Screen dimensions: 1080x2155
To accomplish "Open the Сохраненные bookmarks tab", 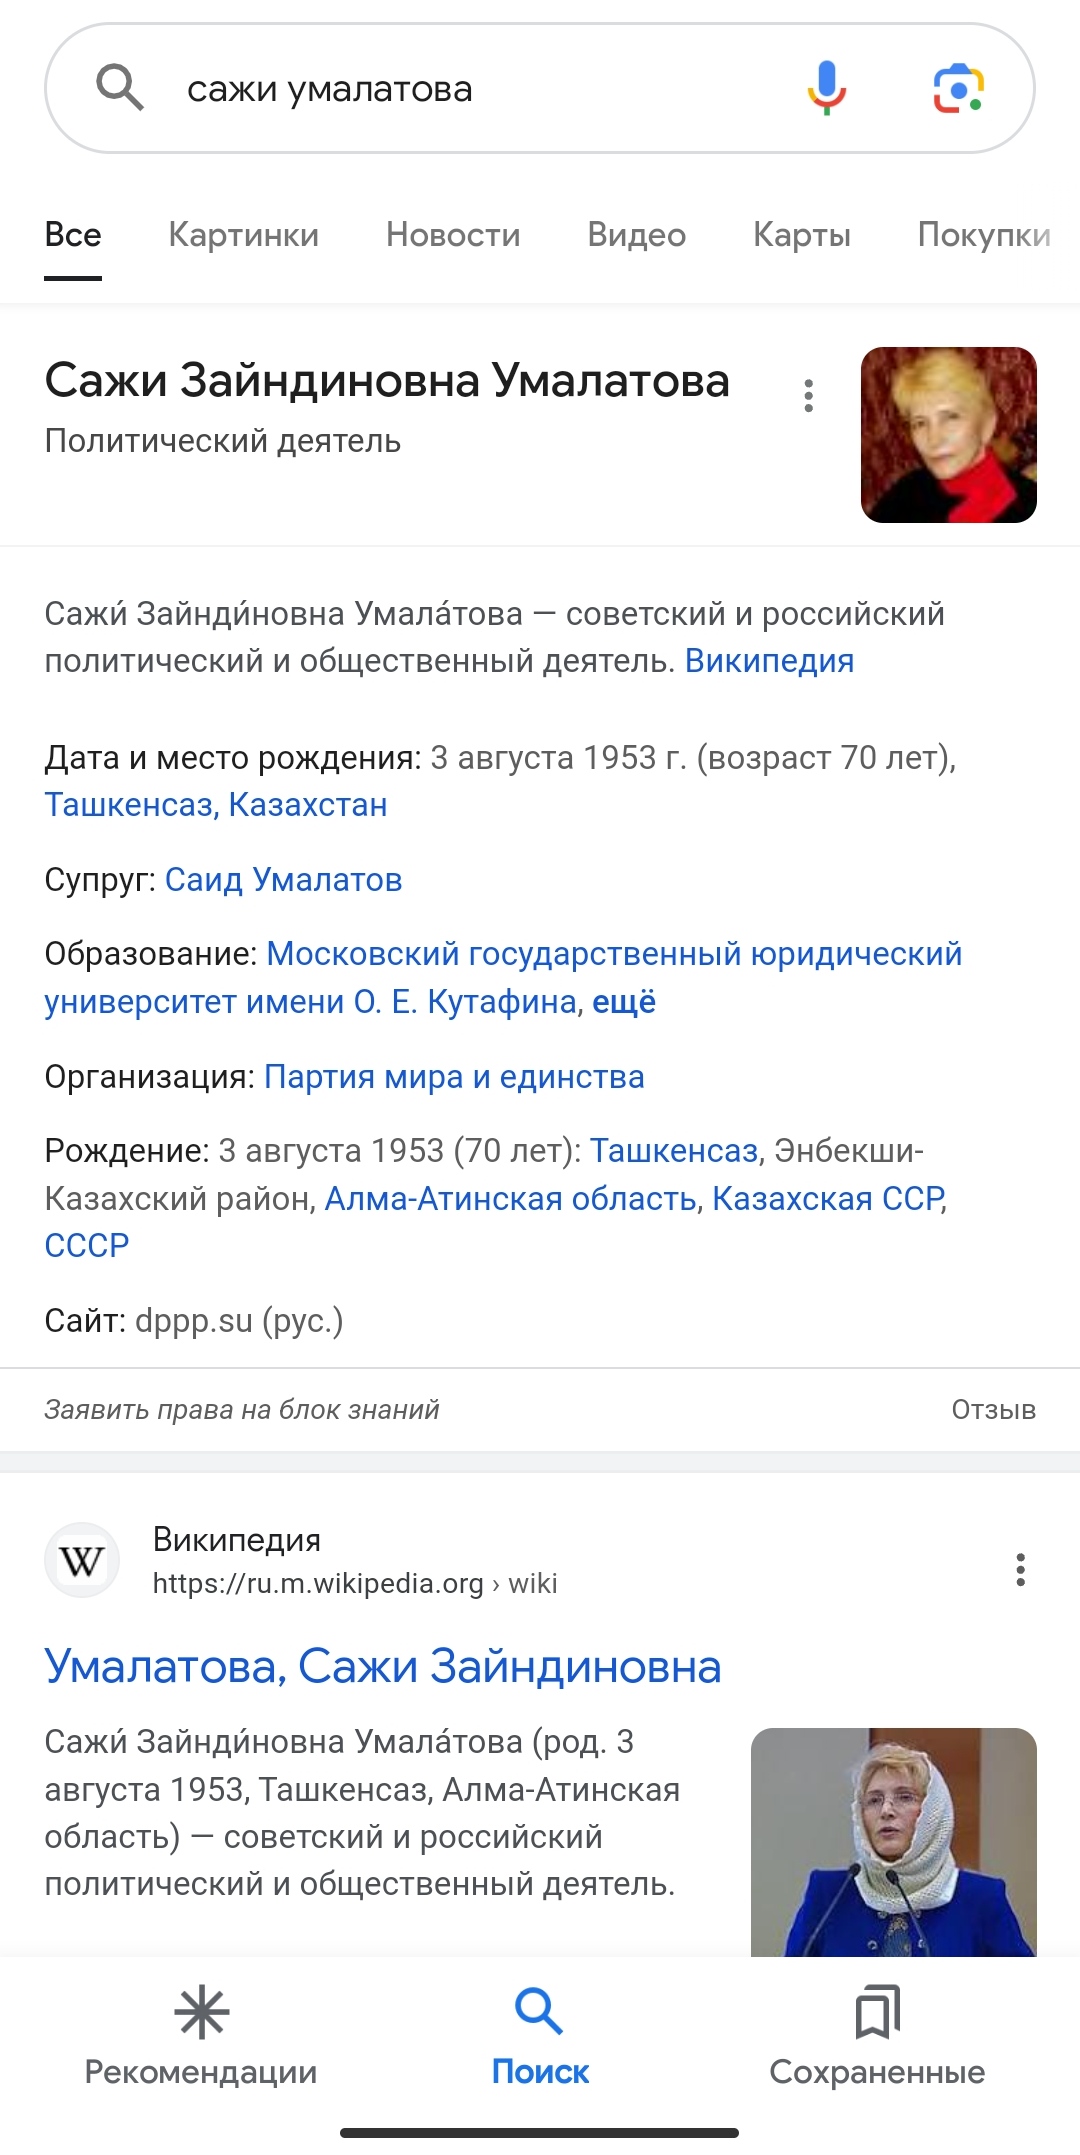I will pyautogui.click(x=877, y=2036).
